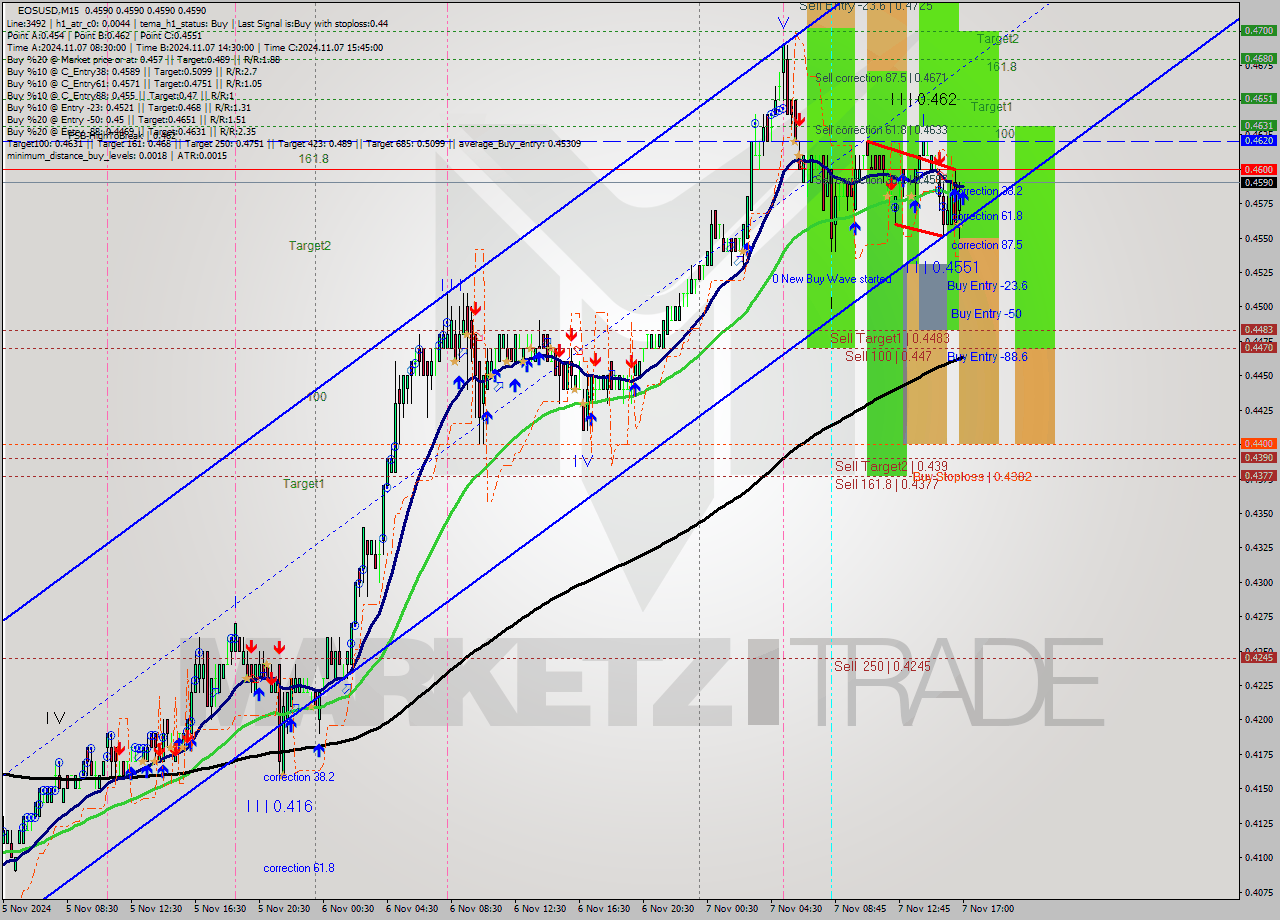Image resolution: width=1280 pixels, height=920 pixels.
Task: Click the 0.4300 price axis value
Action: pyautogui.click(x=1257, y=582)
